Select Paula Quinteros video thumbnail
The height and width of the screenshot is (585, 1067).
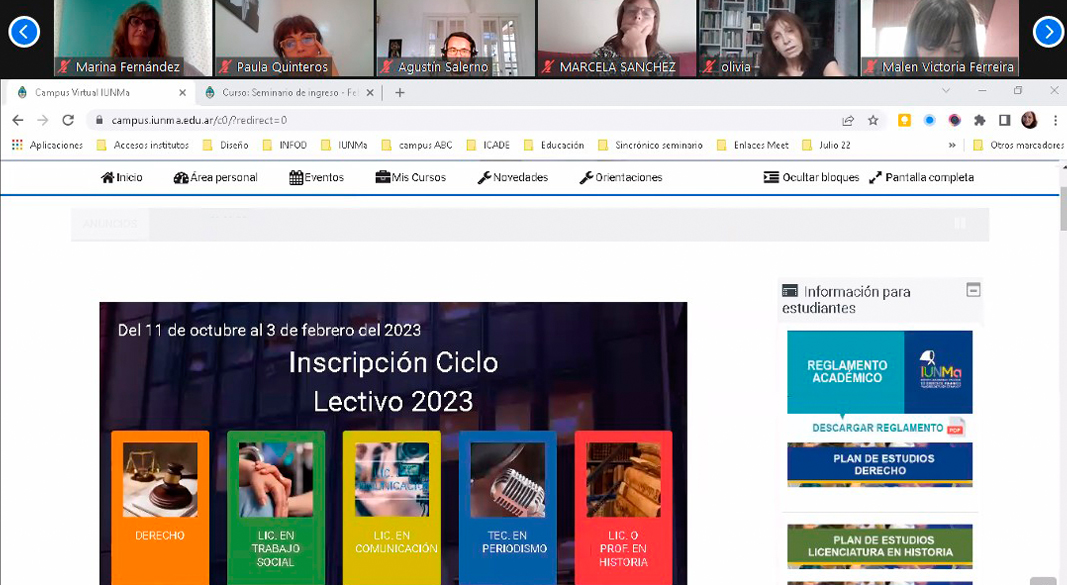(294, 37)
